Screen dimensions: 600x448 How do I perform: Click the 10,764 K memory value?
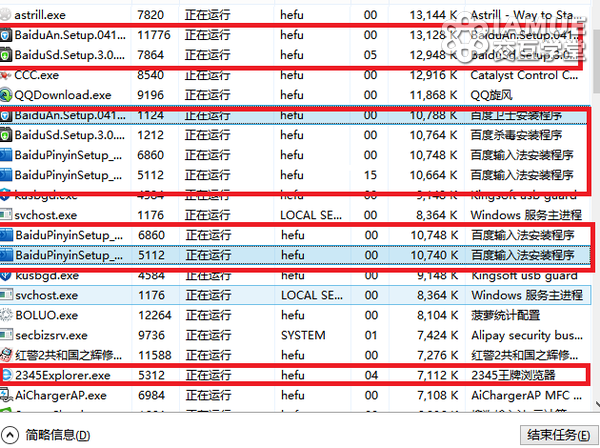click(434, 135)
